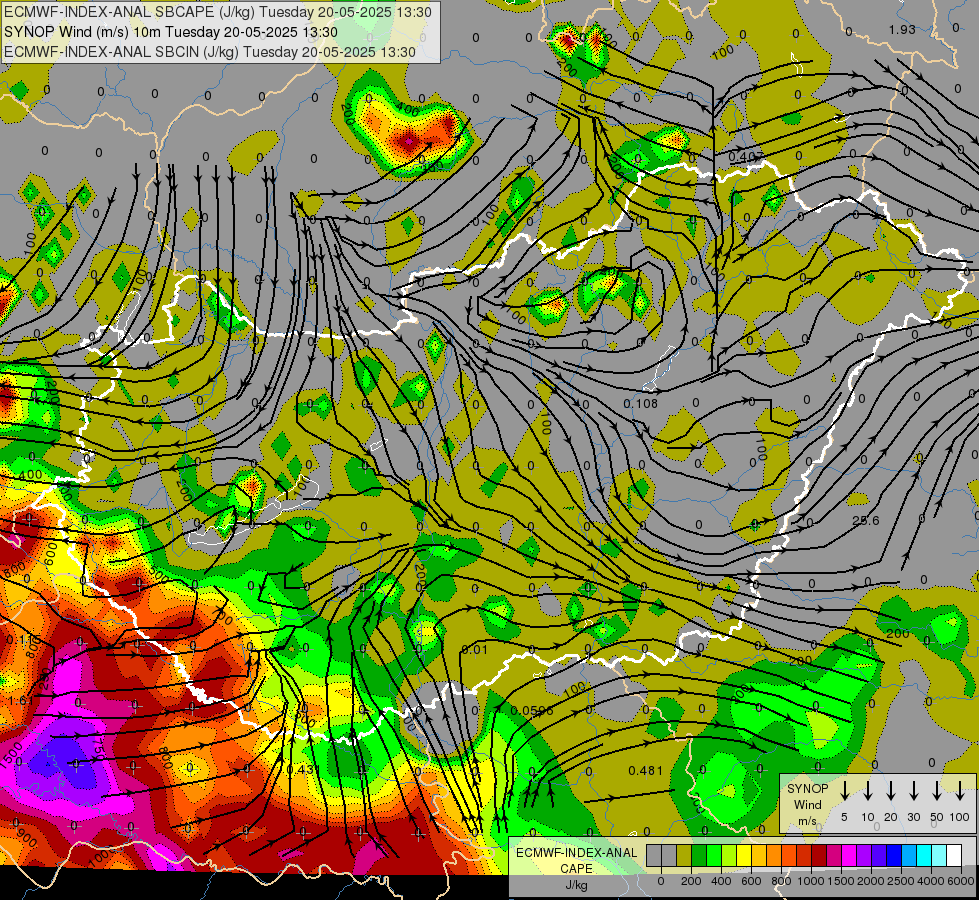This screenshot has width=979, height=900.
Task: Click the 0.407 value on the map
Action: point(746,156)
